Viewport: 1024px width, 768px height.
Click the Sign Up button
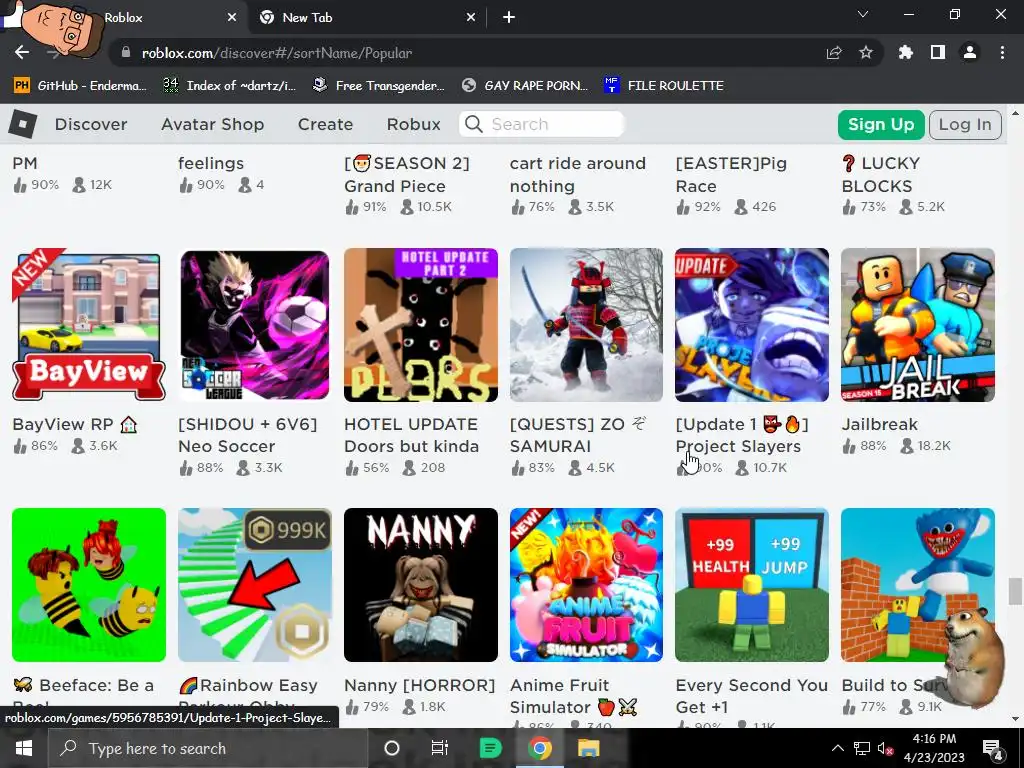pyautogui.click(x=881, y=124)
